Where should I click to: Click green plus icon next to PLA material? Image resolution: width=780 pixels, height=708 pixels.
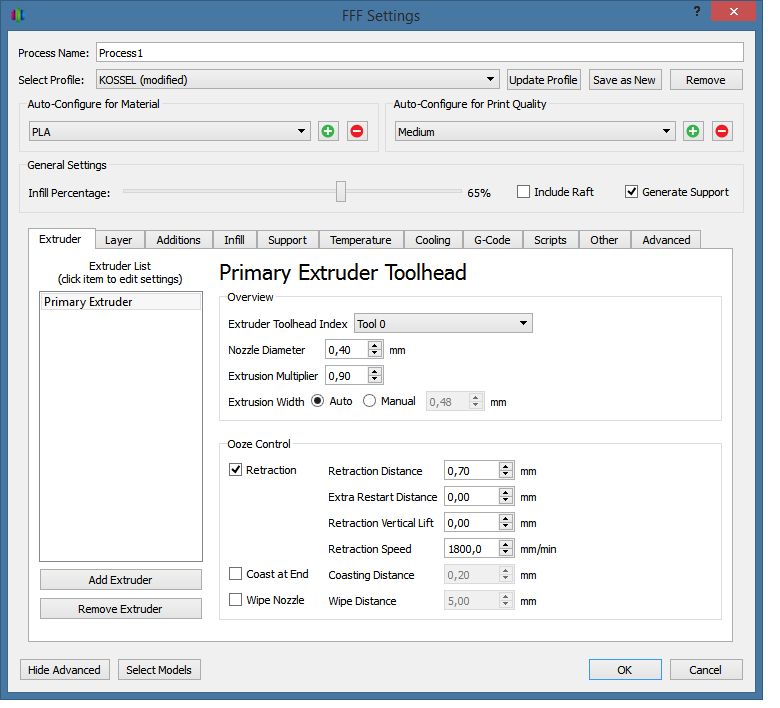coord(328,132)
